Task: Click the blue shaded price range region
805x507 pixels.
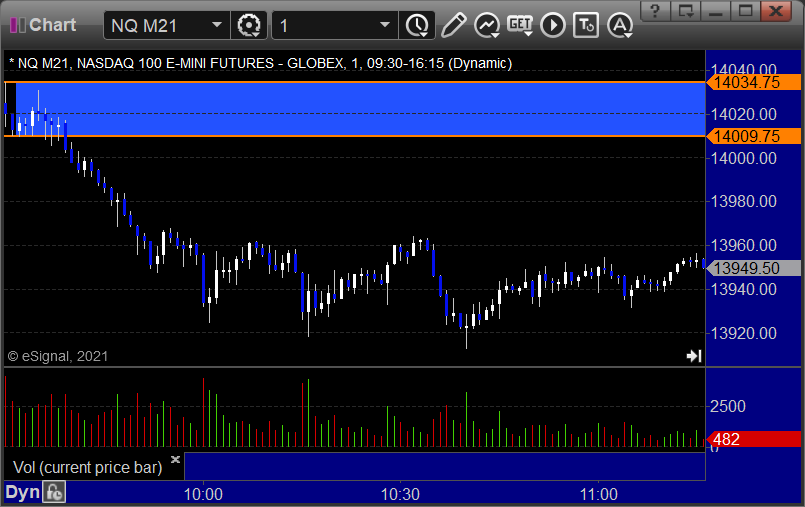Action: (x=360, y=109)
